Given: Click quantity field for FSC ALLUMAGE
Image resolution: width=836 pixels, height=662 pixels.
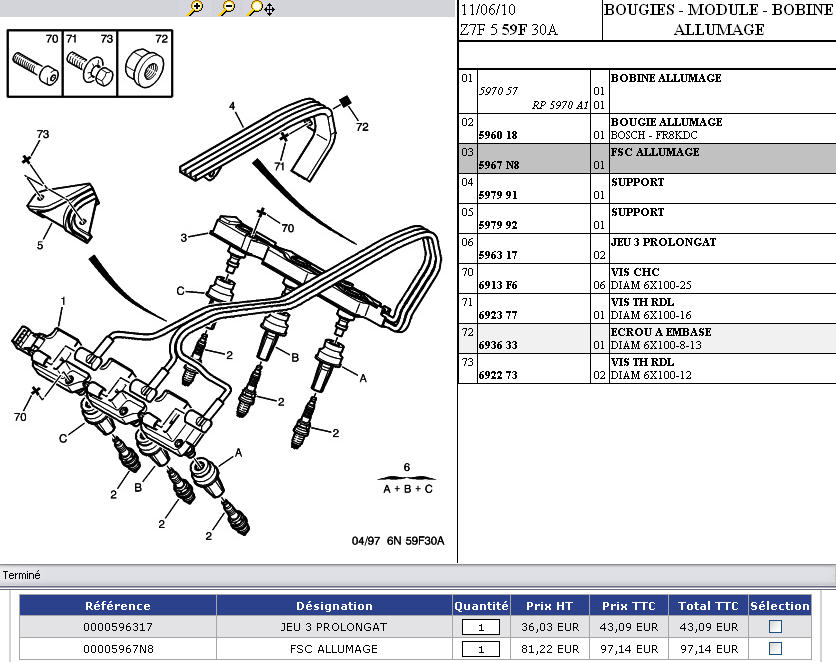Looking at the screenshot, I should 480,649.
